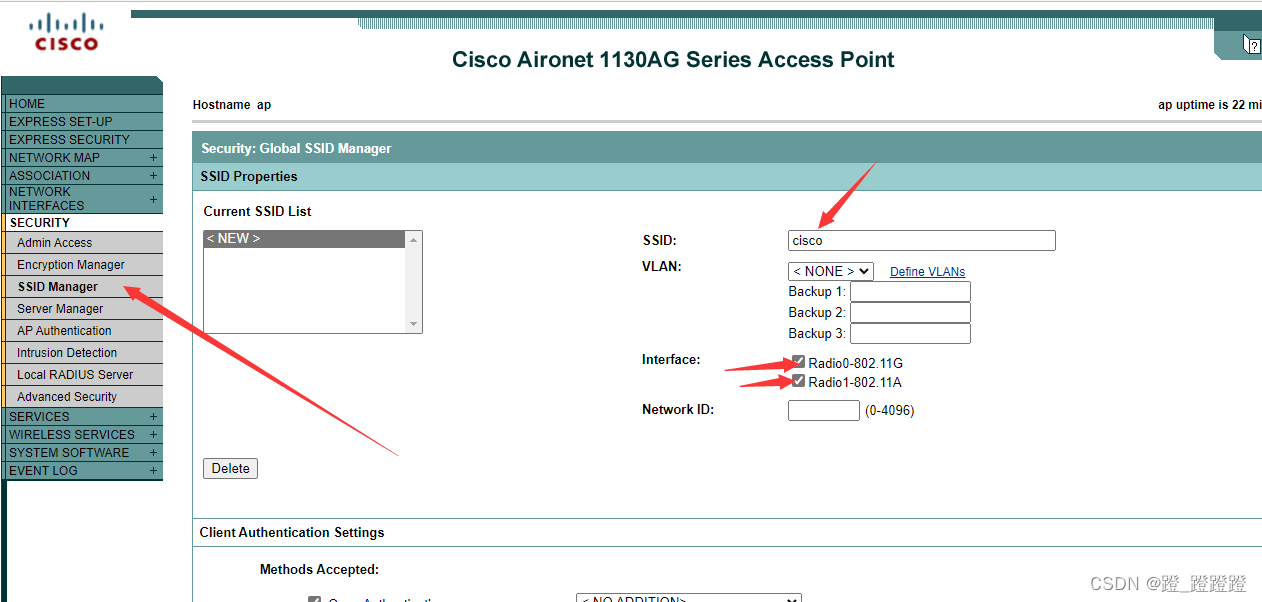1262x602 pixels.
Task: Uncheck the Radio0-802.11G interface checkbox
Action: pos(797,361)
